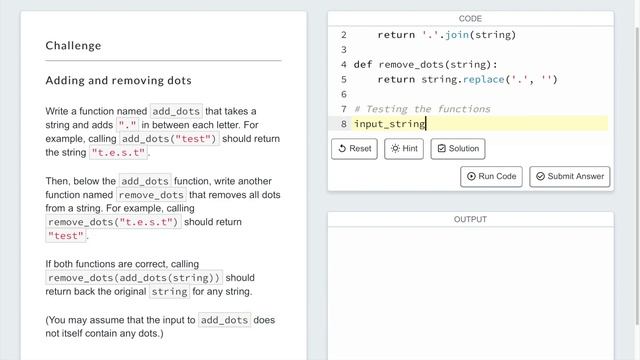Click inside the empty output area

pyautogui.click(x=470, y=293)
